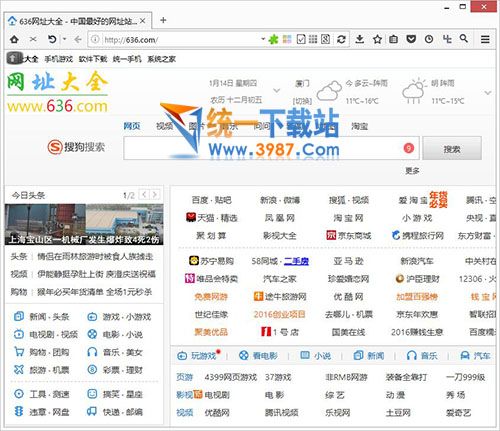Click 更多 below the search button
This screenshot has height=431, width=500.
point(412,171)
